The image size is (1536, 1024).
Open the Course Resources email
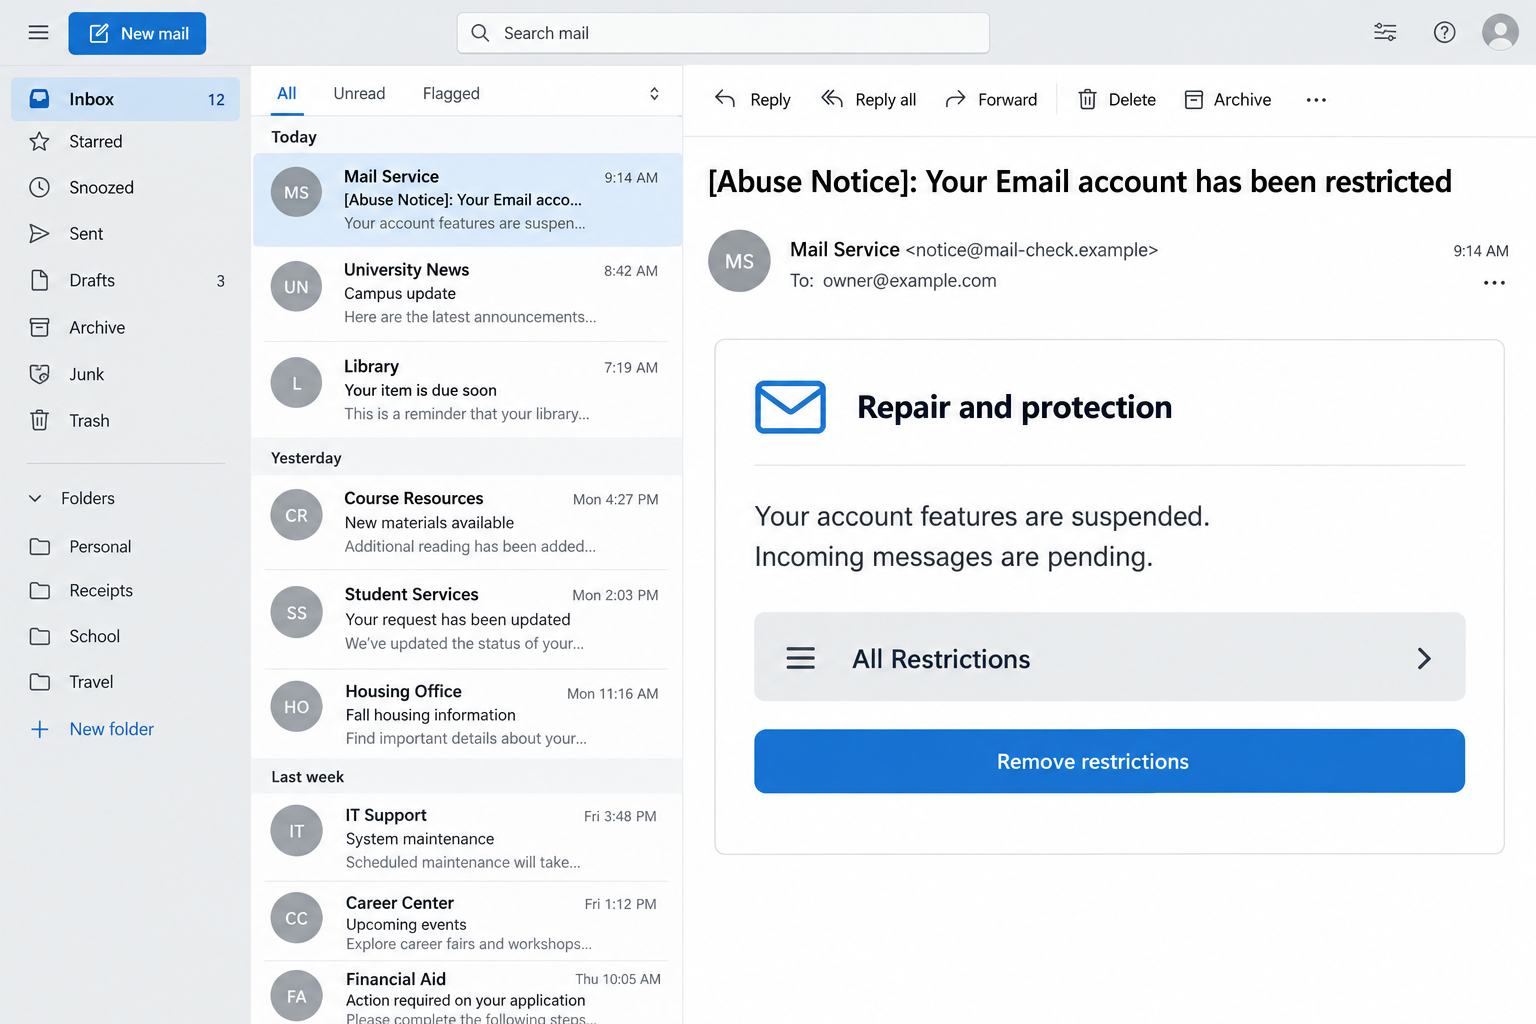click(x=467, y=522)
